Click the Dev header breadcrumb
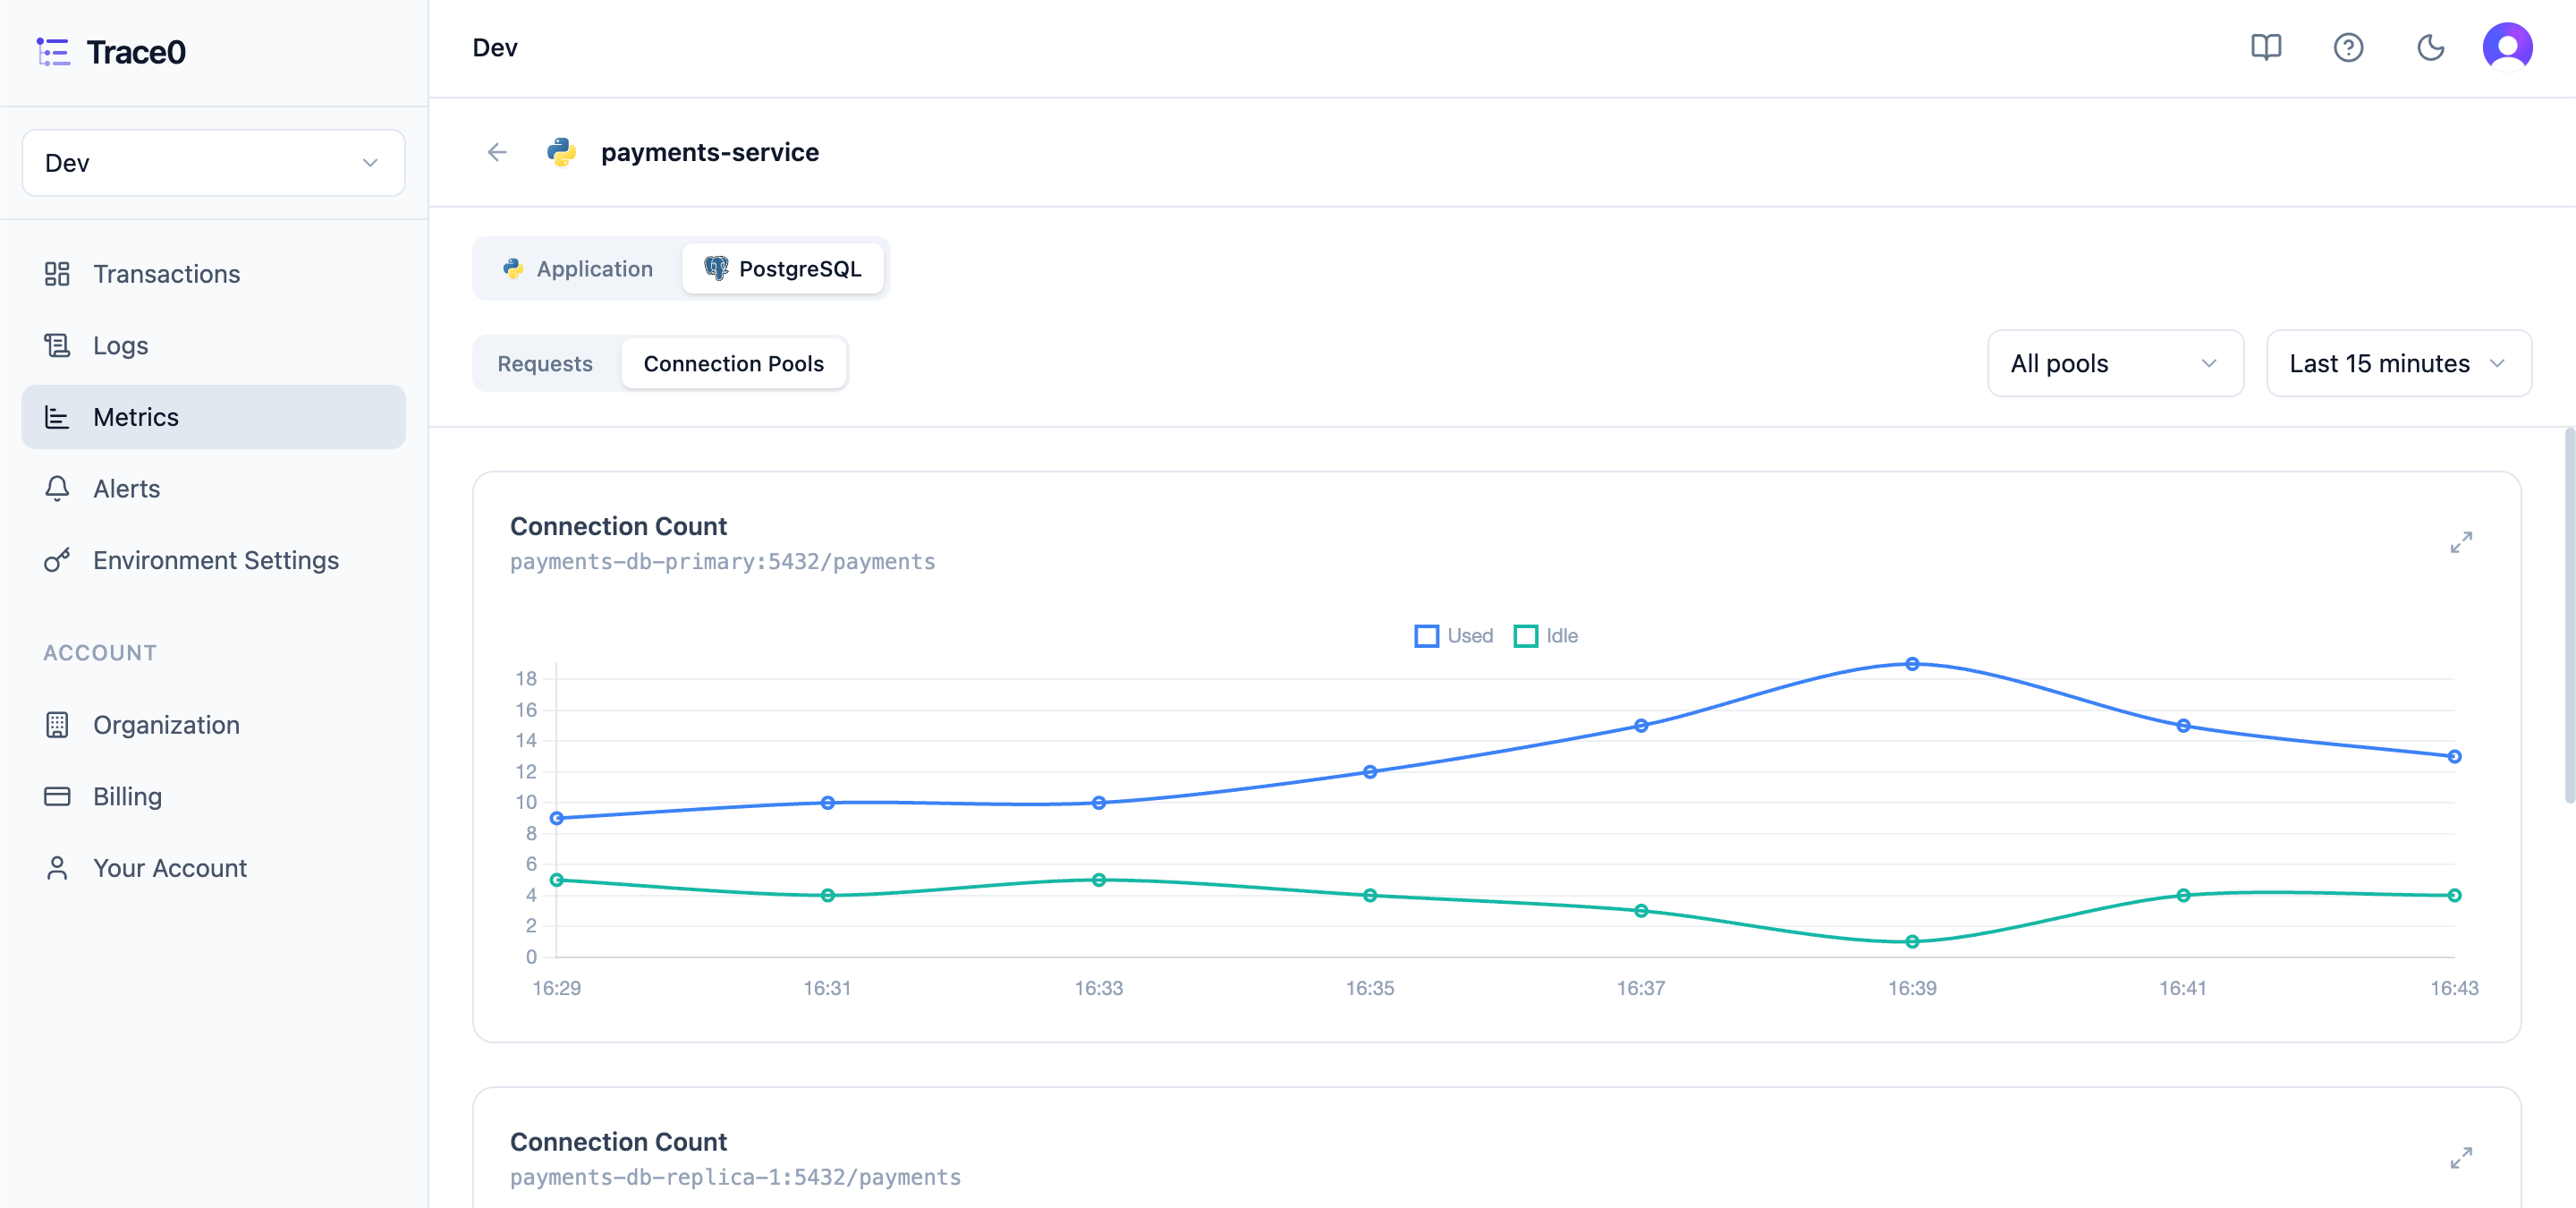The height and width of the screenshot is (1208, 2576). (x=495, y=48)
